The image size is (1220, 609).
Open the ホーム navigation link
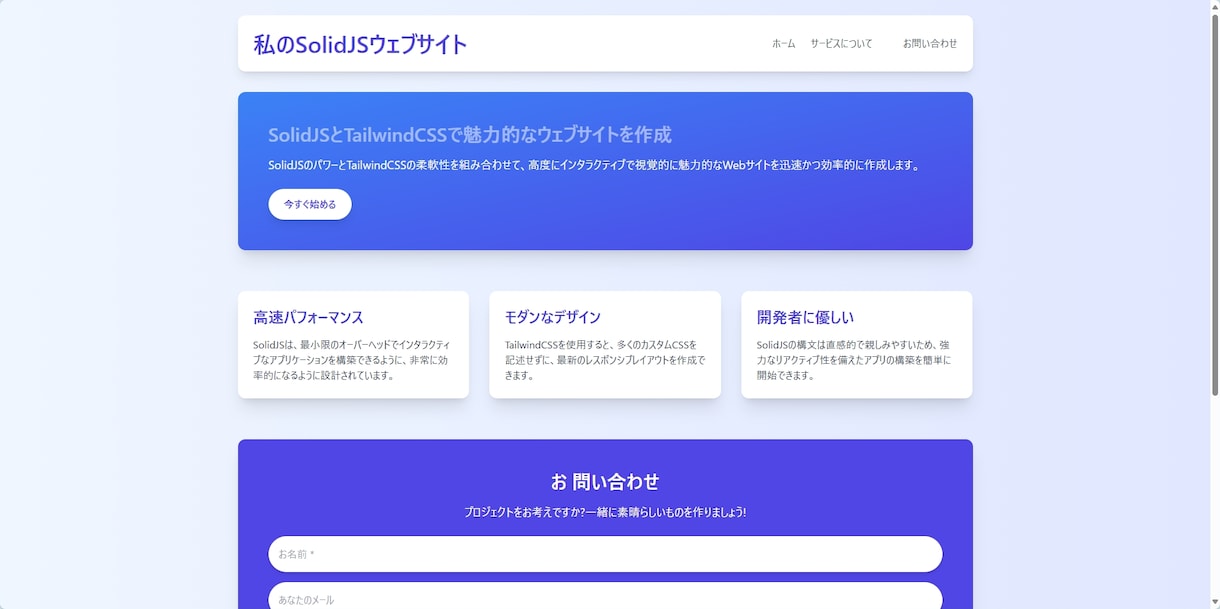coord(783,44)
